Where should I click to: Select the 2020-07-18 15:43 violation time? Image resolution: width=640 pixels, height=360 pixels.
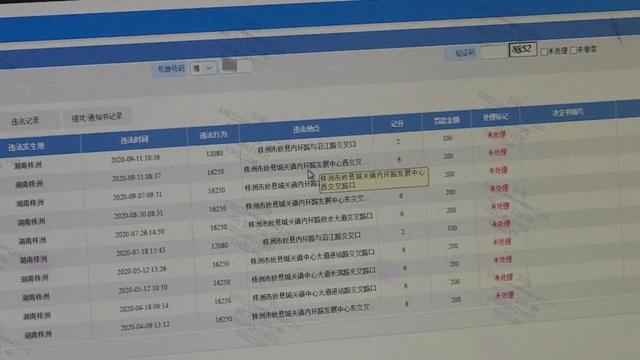click(x=141, y=252)
